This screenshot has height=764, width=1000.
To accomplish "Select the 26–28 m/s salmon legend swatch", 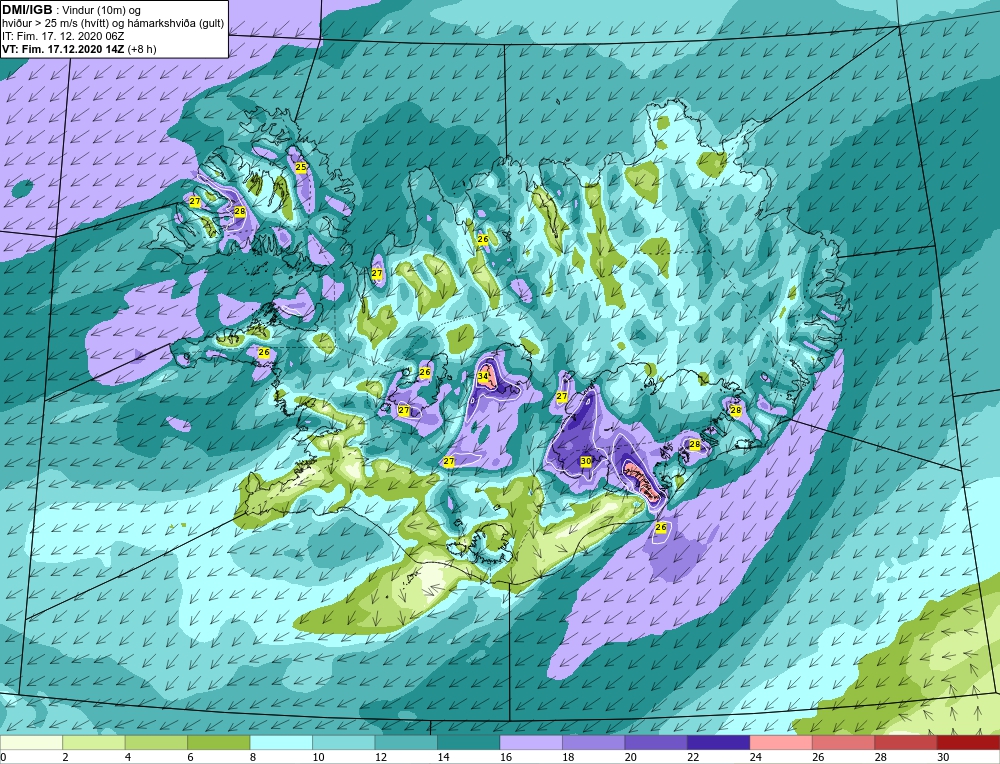I will click(x=844, y=743).
